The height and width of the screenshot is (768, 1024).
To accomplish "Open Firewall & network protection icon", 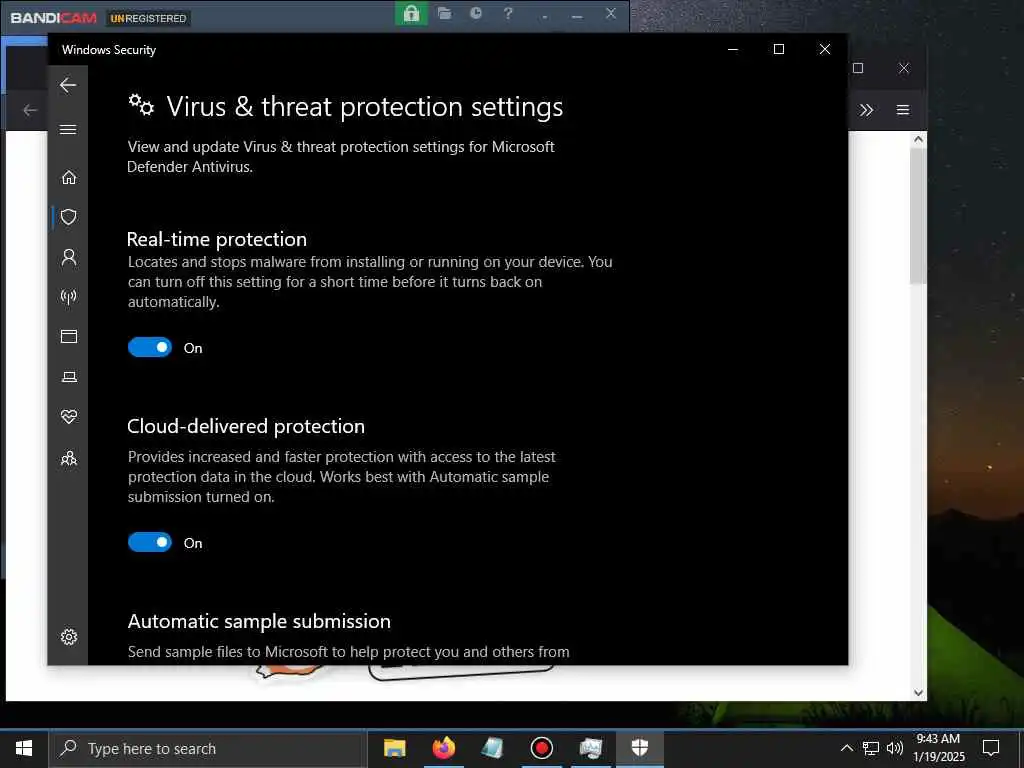I will (69, 297).
